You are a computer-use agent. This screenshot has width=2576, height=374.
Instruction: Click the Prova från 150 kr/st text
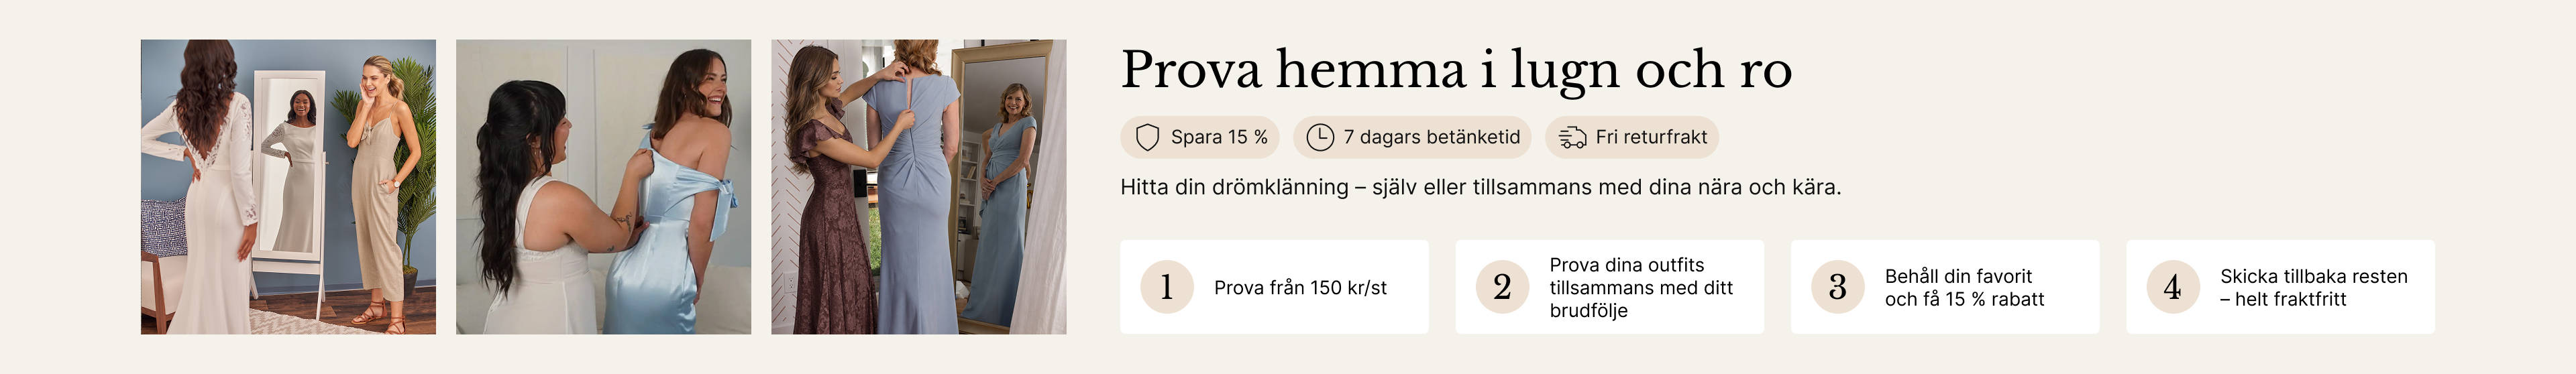click(x=1300, y=288)
